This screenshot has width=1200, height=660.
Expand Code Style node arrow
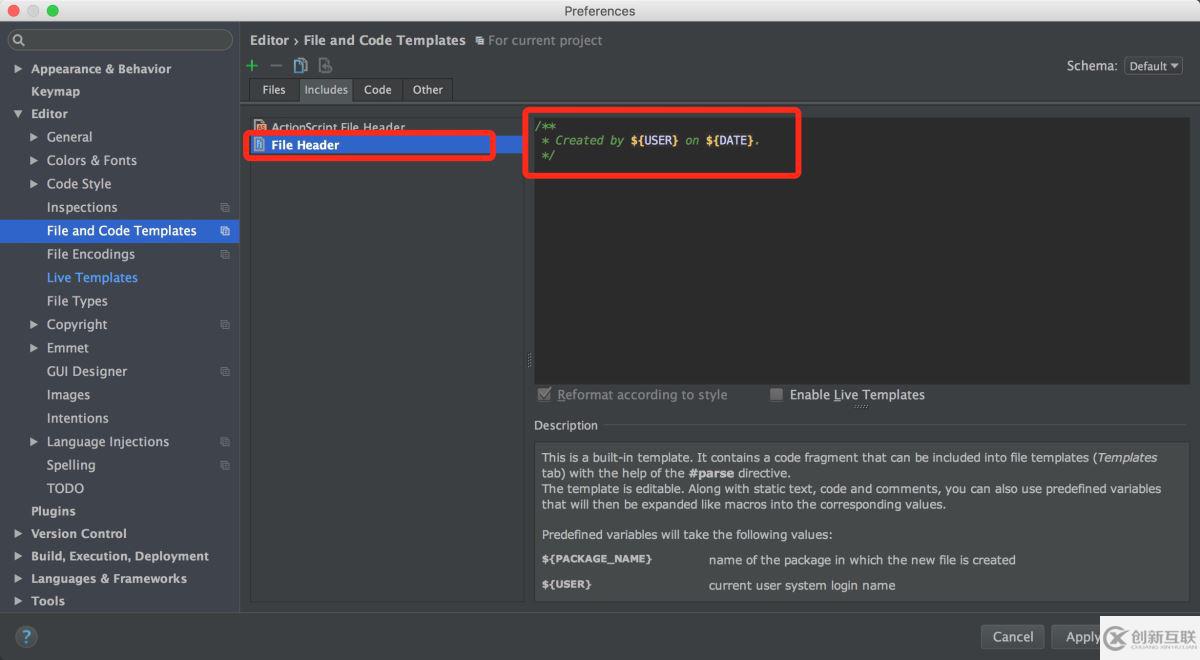tap(34, 184)
